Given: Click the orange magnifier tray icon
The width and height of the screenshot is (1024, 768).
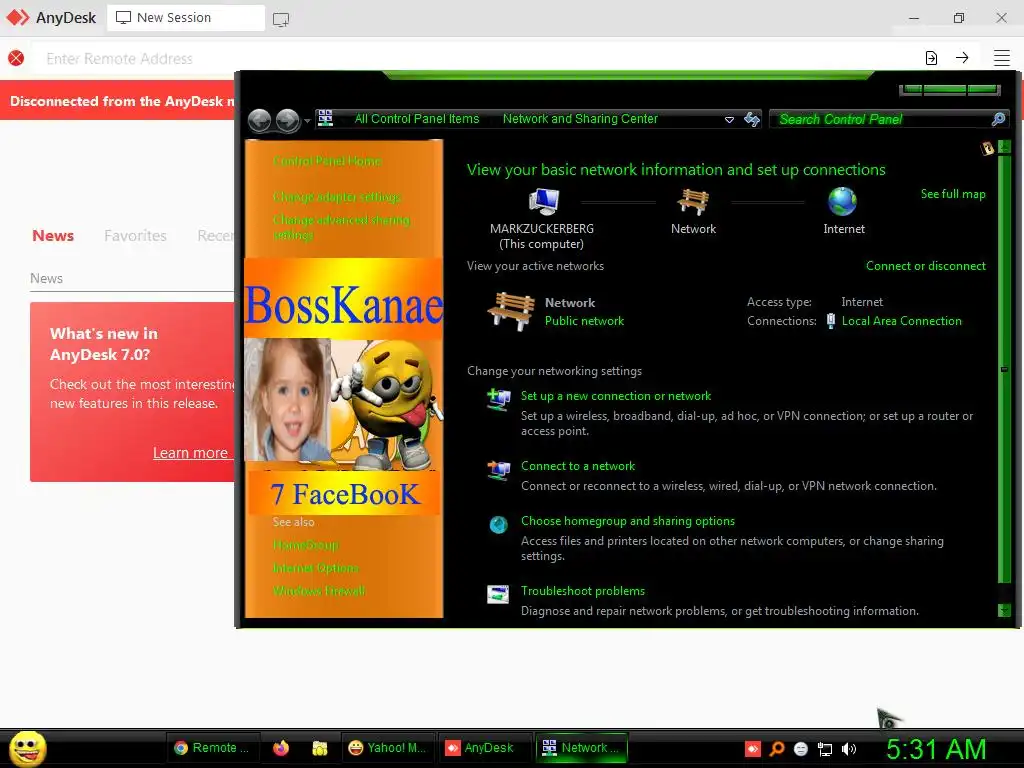Looking at the screenshot, I should [x=776, y=749].
